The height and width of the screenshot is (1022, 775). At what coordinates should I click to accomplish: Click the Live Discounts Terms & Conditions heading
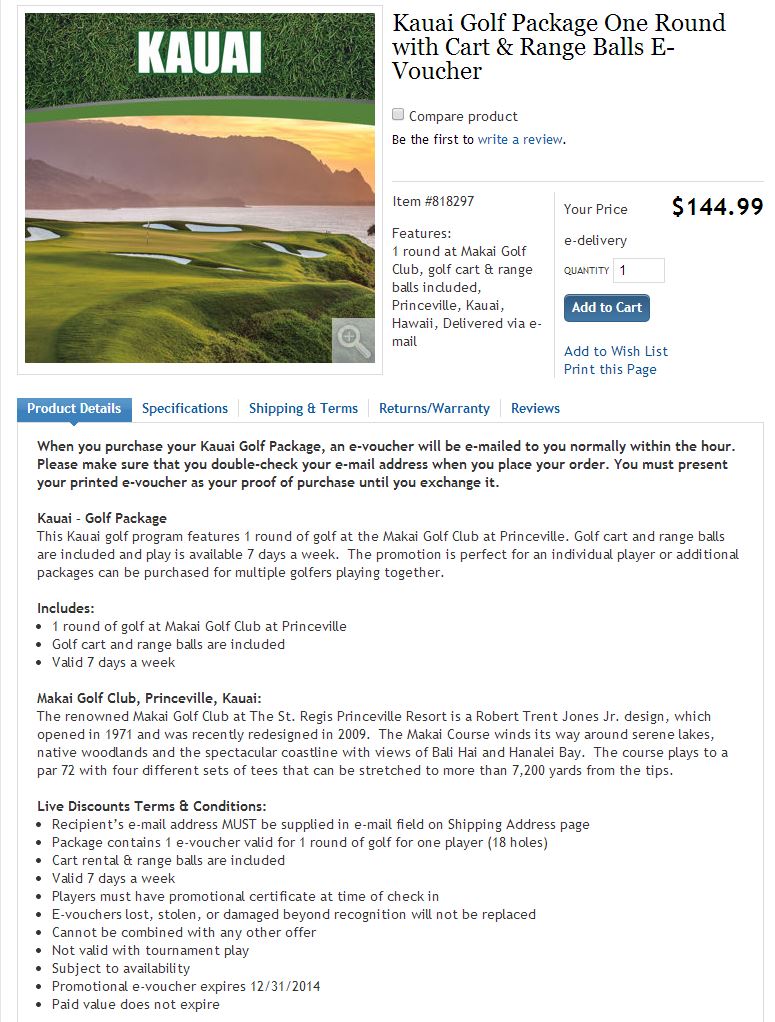pos(151,806)
